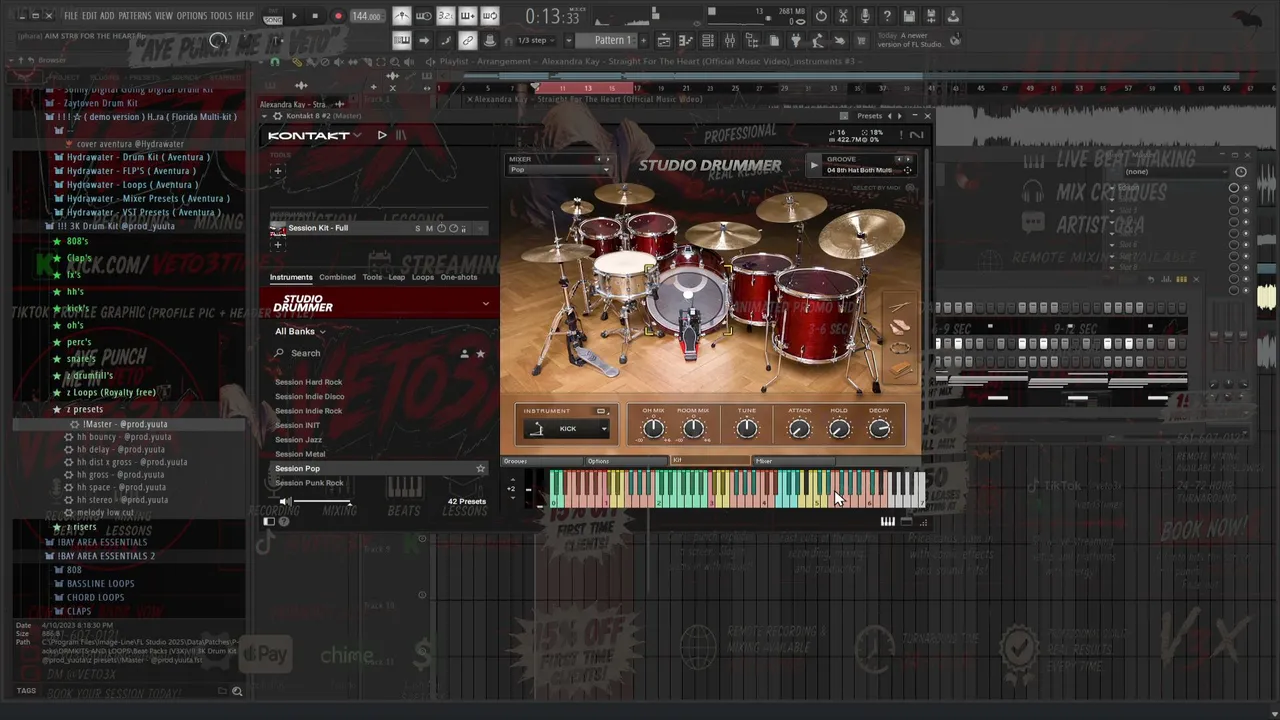Open the OPTIONS menu
The width and height of the screenshot is (1280, 720).
pyautogui.click(x=191, y=16)
